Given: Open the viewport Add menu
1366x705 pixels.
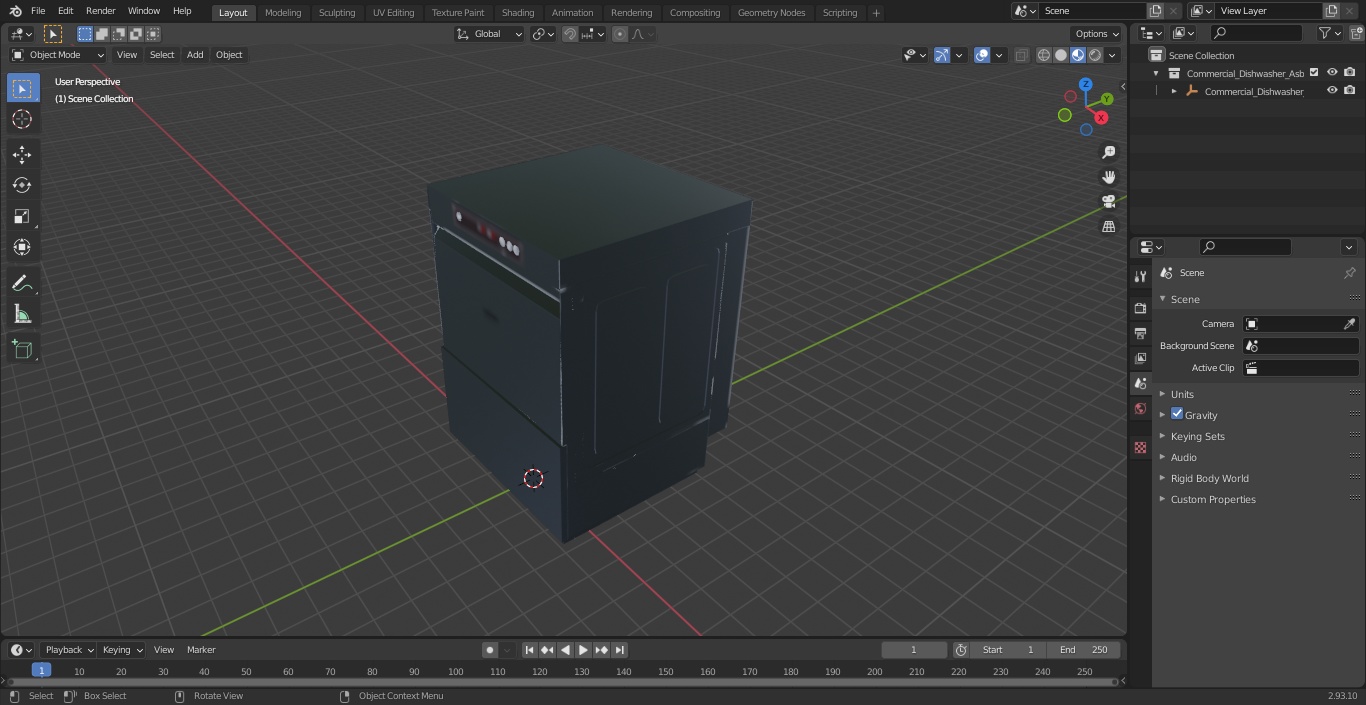Looking at the screenshot, I should tap(195, 55).
